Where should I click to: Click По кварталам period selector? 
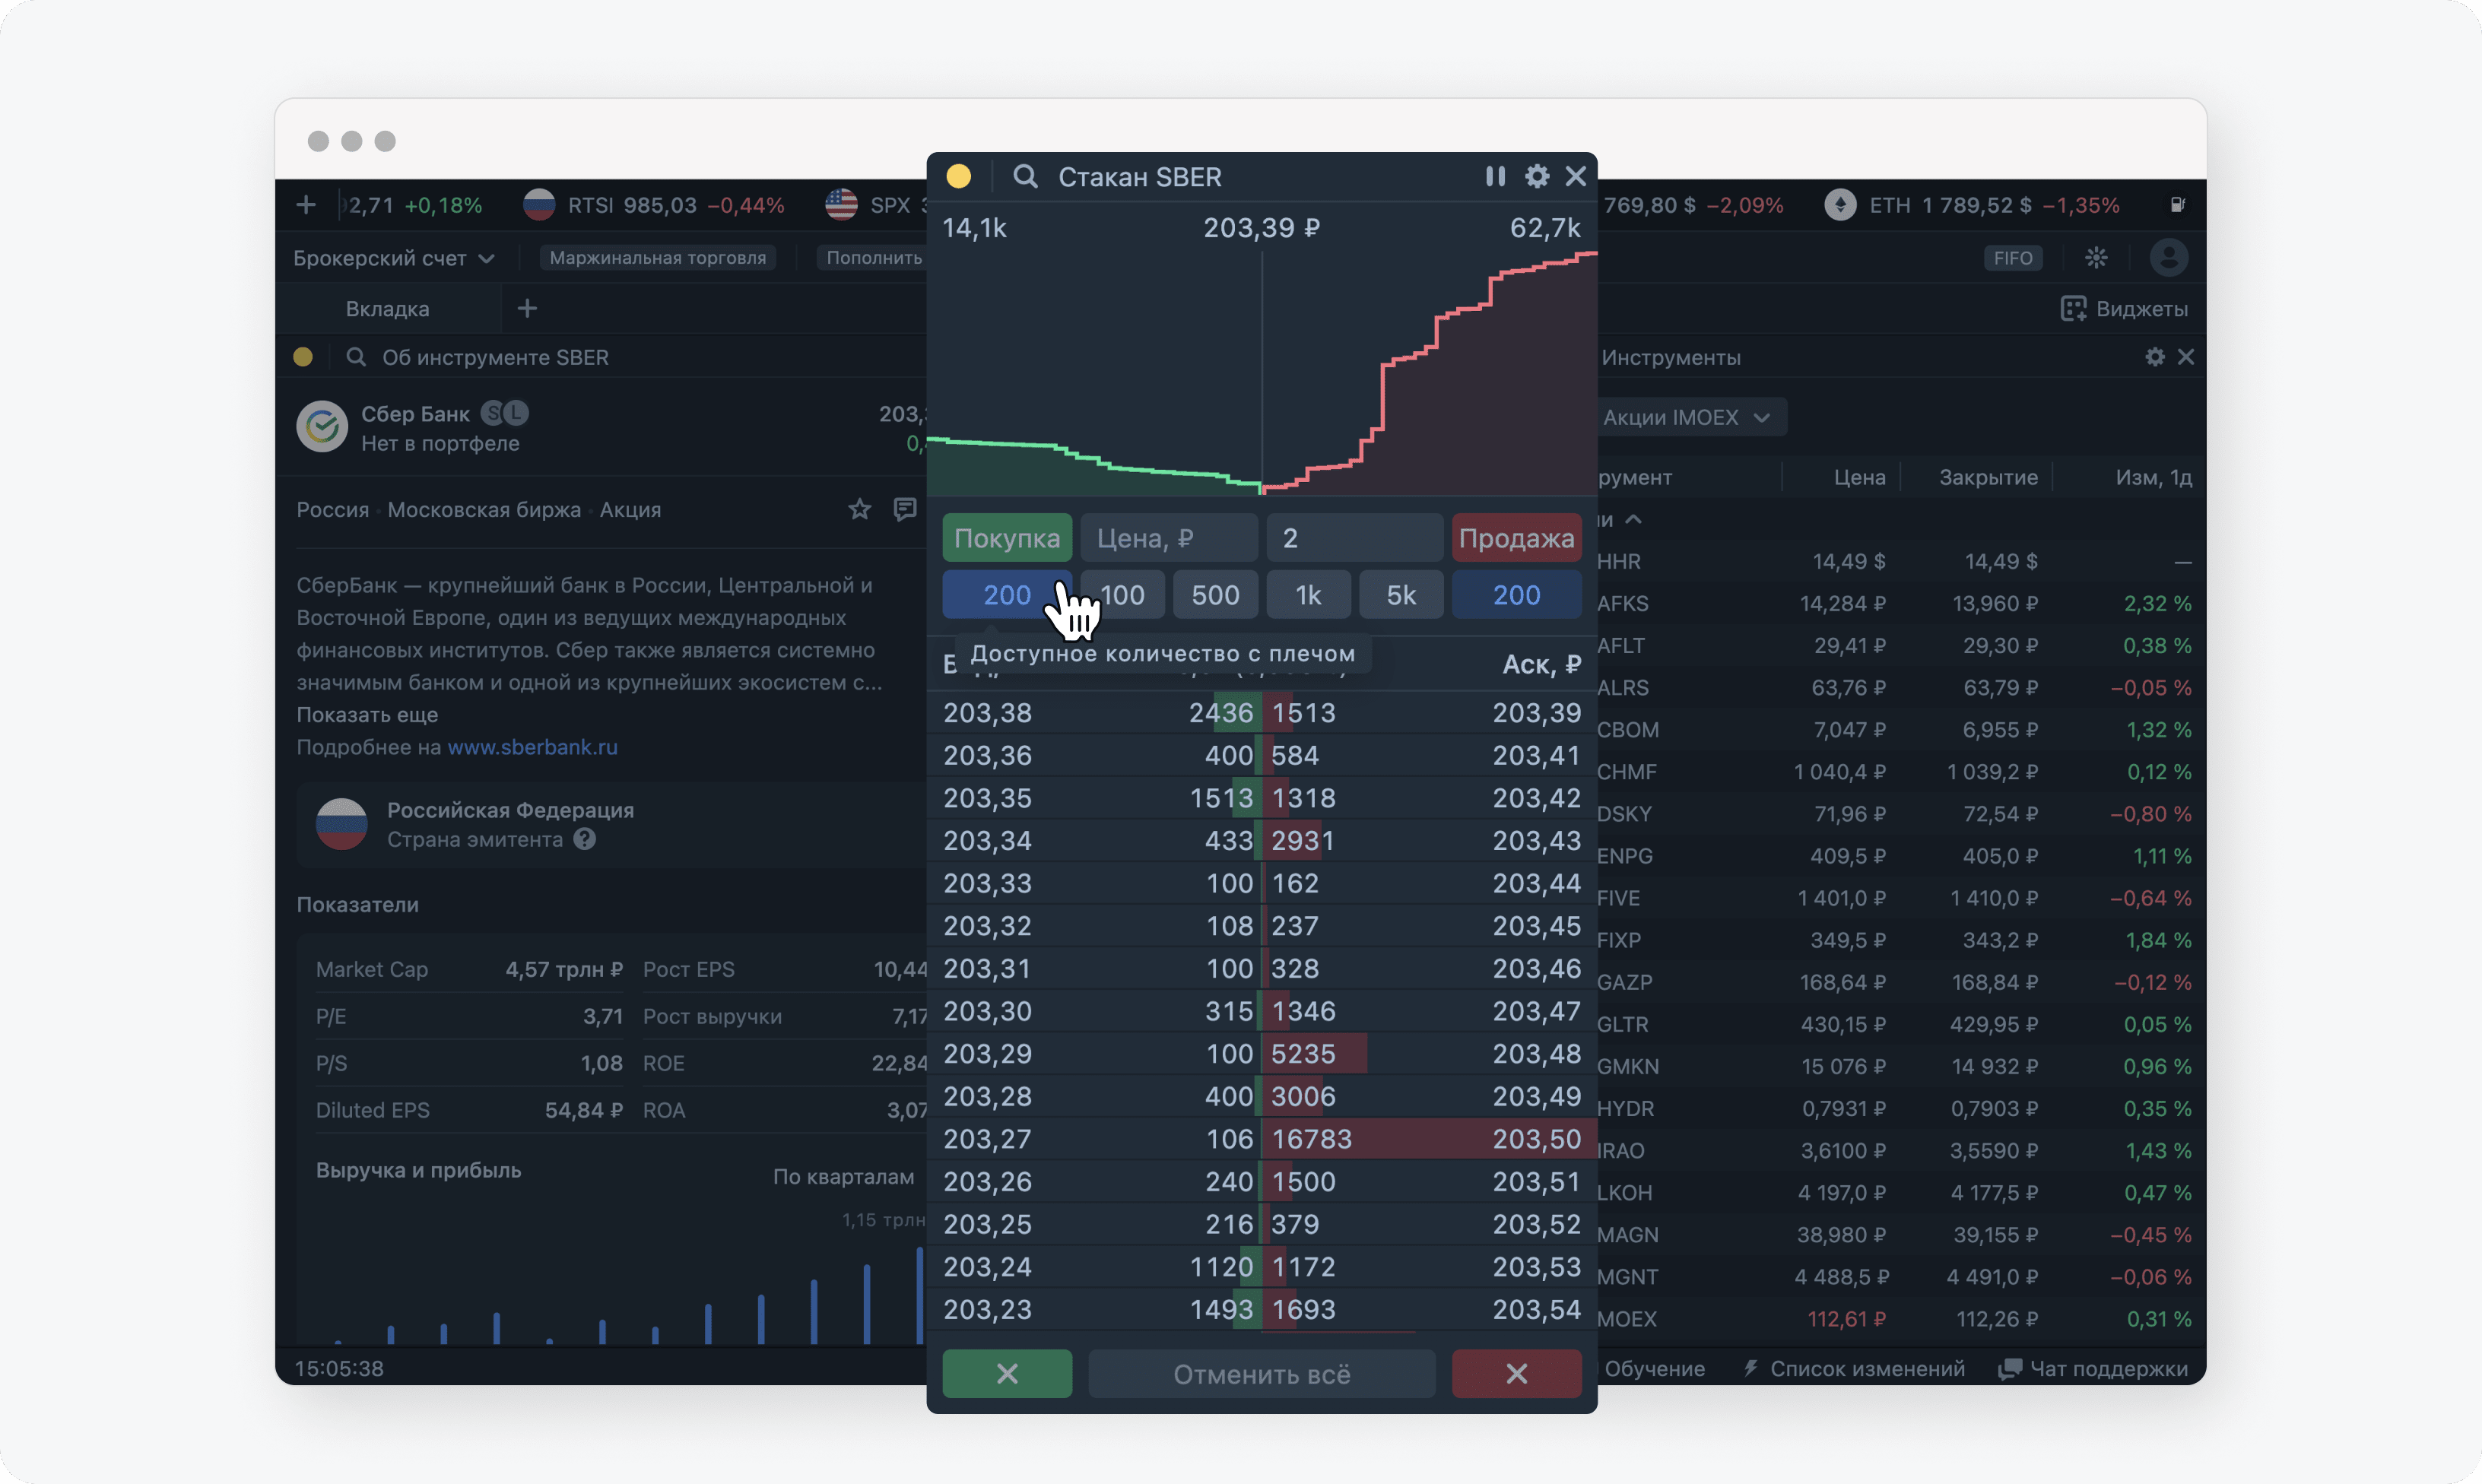coord(843,1177)
